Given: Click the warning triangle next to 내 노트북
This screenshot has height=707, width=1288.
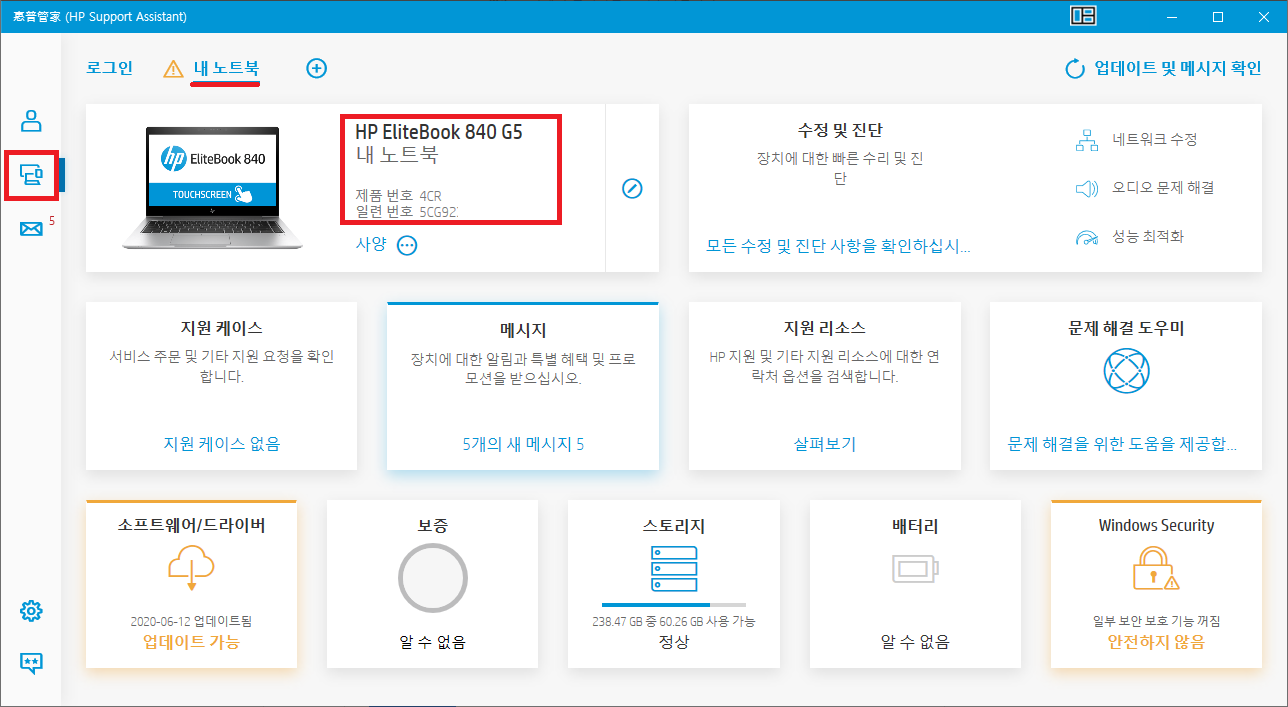Looking at the screenshot, I should click(173, 69).
